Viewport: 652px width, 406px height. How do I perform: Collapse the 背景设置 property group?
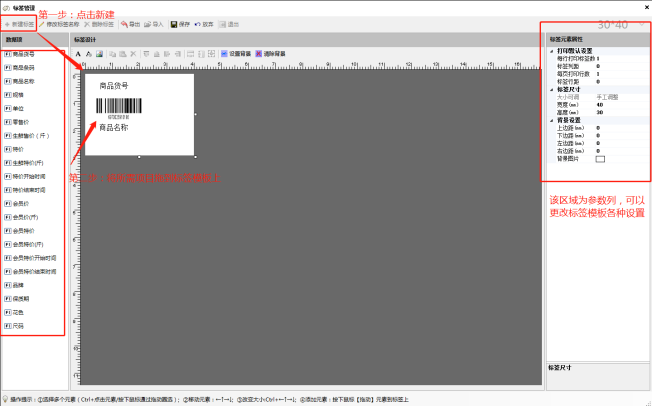click(x=552, y=121)
